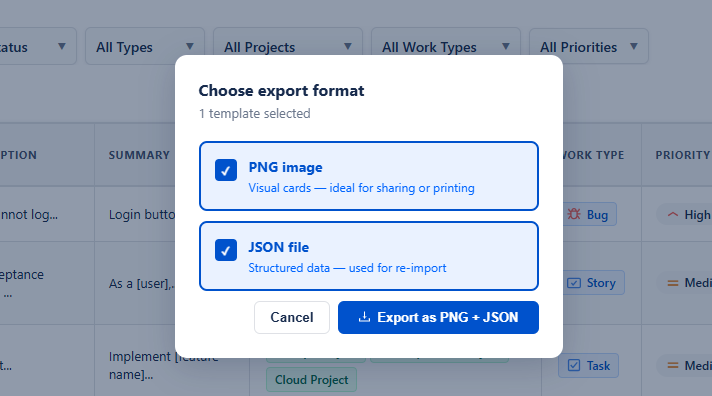Click 'Structured data — used for re-import' text

[347, 268]
